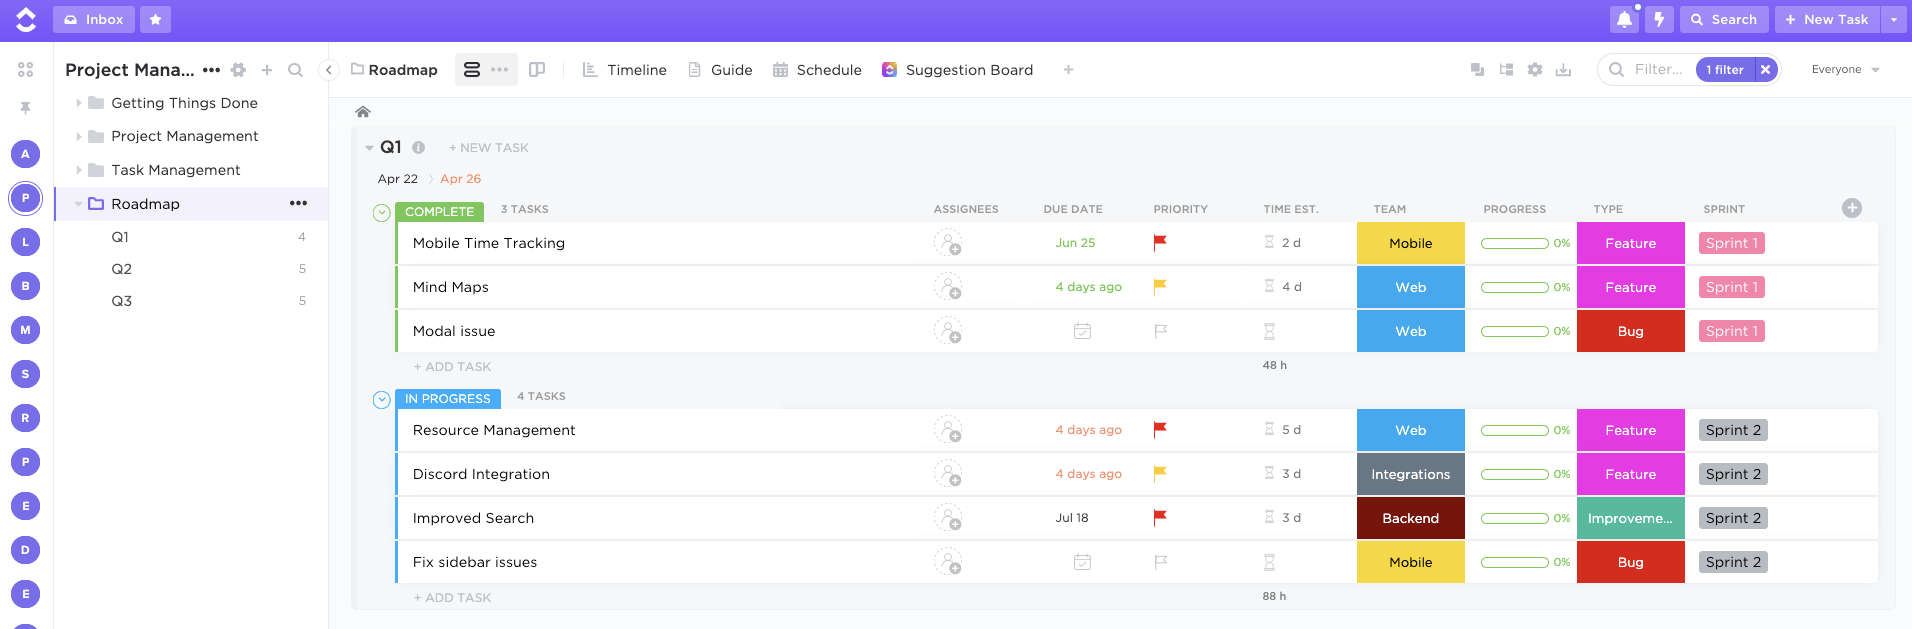1912x629 pixels.
Task: Remove the active 1 filter
Action: [x=1766, y=70]
